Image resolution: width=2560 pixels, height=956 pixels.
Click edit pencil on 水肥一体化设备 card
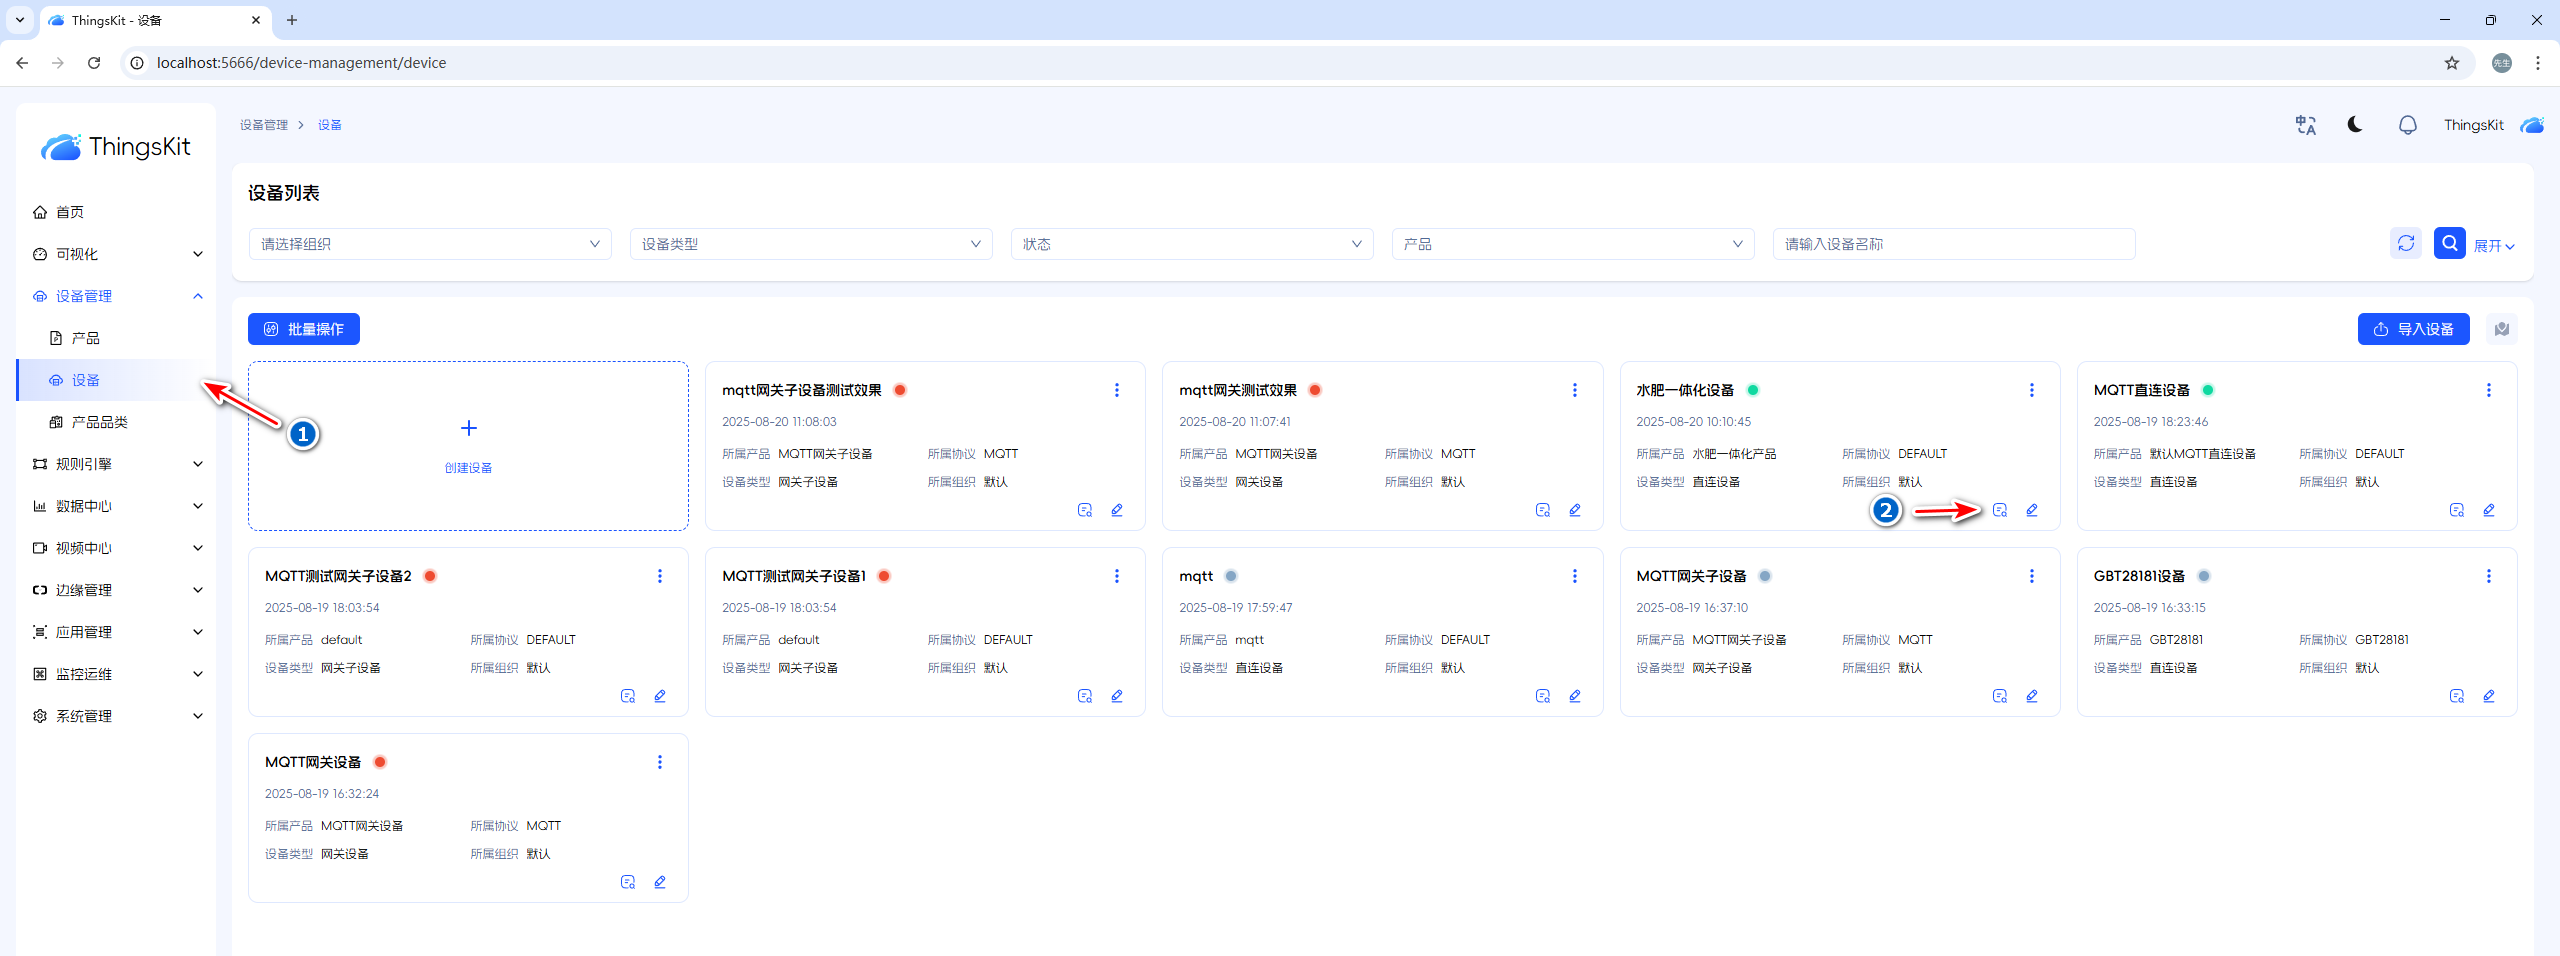tap(2031, 510)
